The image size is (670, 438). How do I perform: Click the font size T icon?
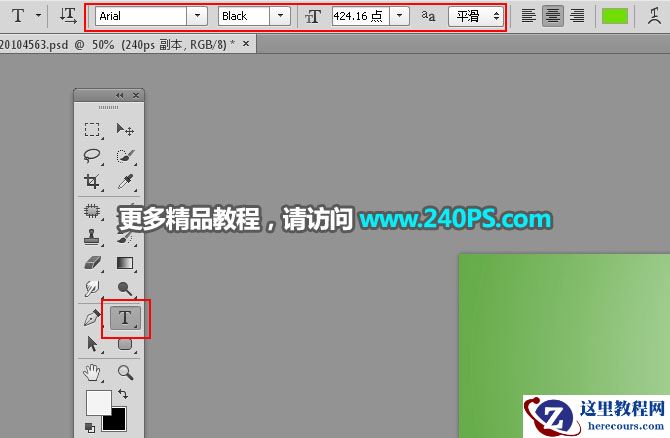312,16
